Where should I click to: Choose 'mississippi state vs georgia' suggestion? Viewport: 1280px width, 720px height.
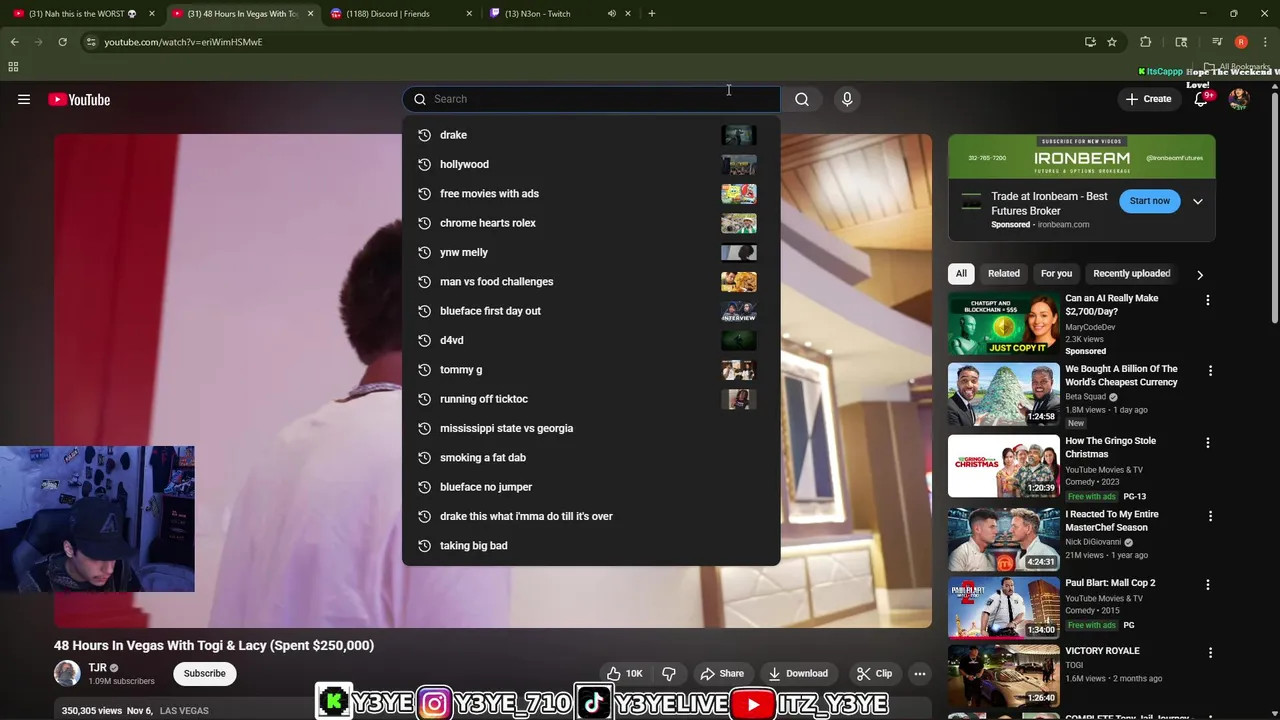[x=590, y=428]
